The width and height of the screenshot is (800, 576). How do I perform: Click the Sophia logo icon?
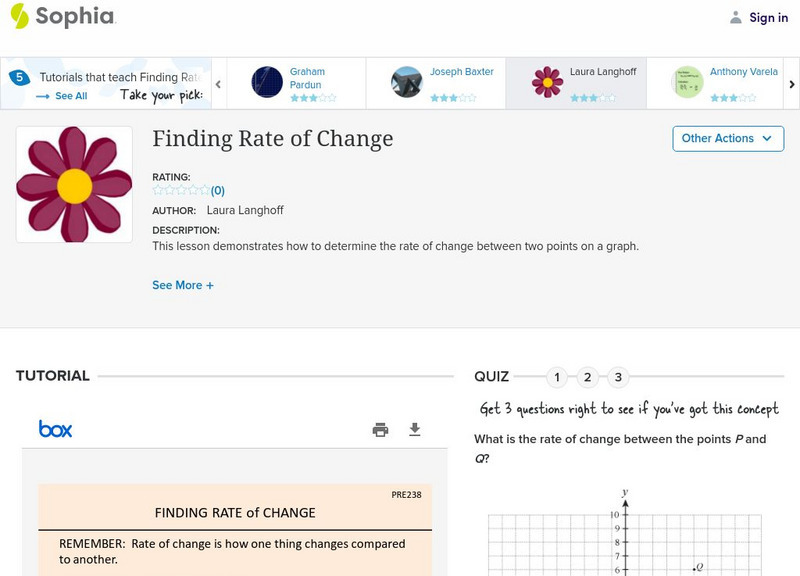click(20, 16)
